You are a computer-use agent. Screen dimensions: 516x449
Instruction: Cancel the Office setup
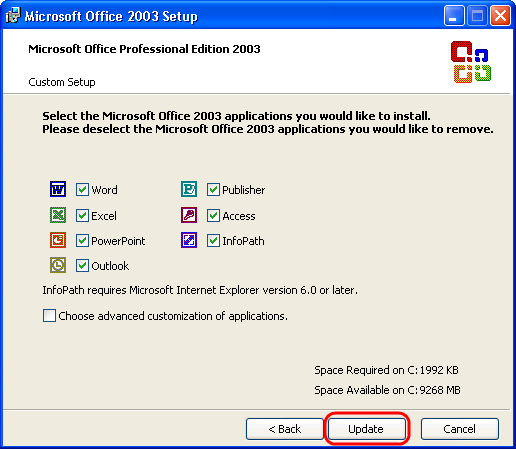click(x=460, y=429)
